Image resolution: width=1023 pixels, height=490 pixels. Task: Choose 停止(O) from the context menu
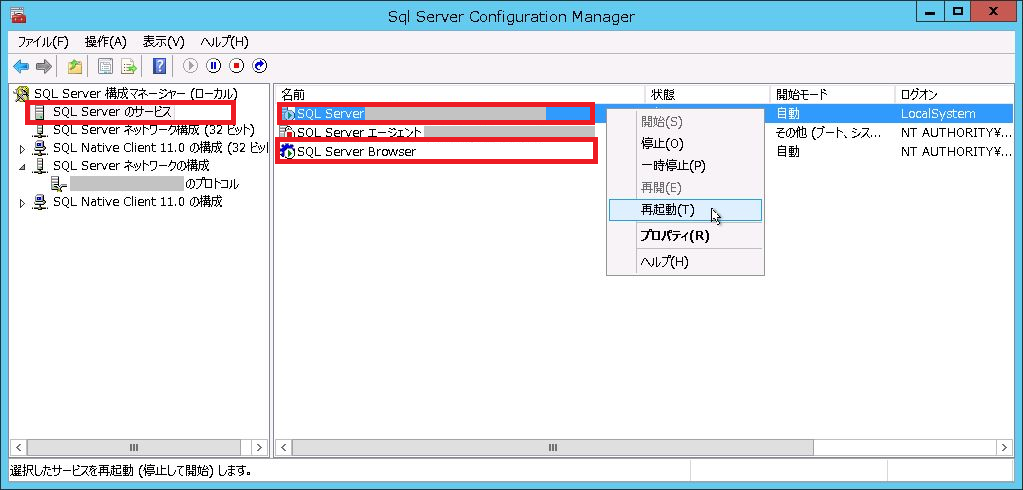(685, 144)
